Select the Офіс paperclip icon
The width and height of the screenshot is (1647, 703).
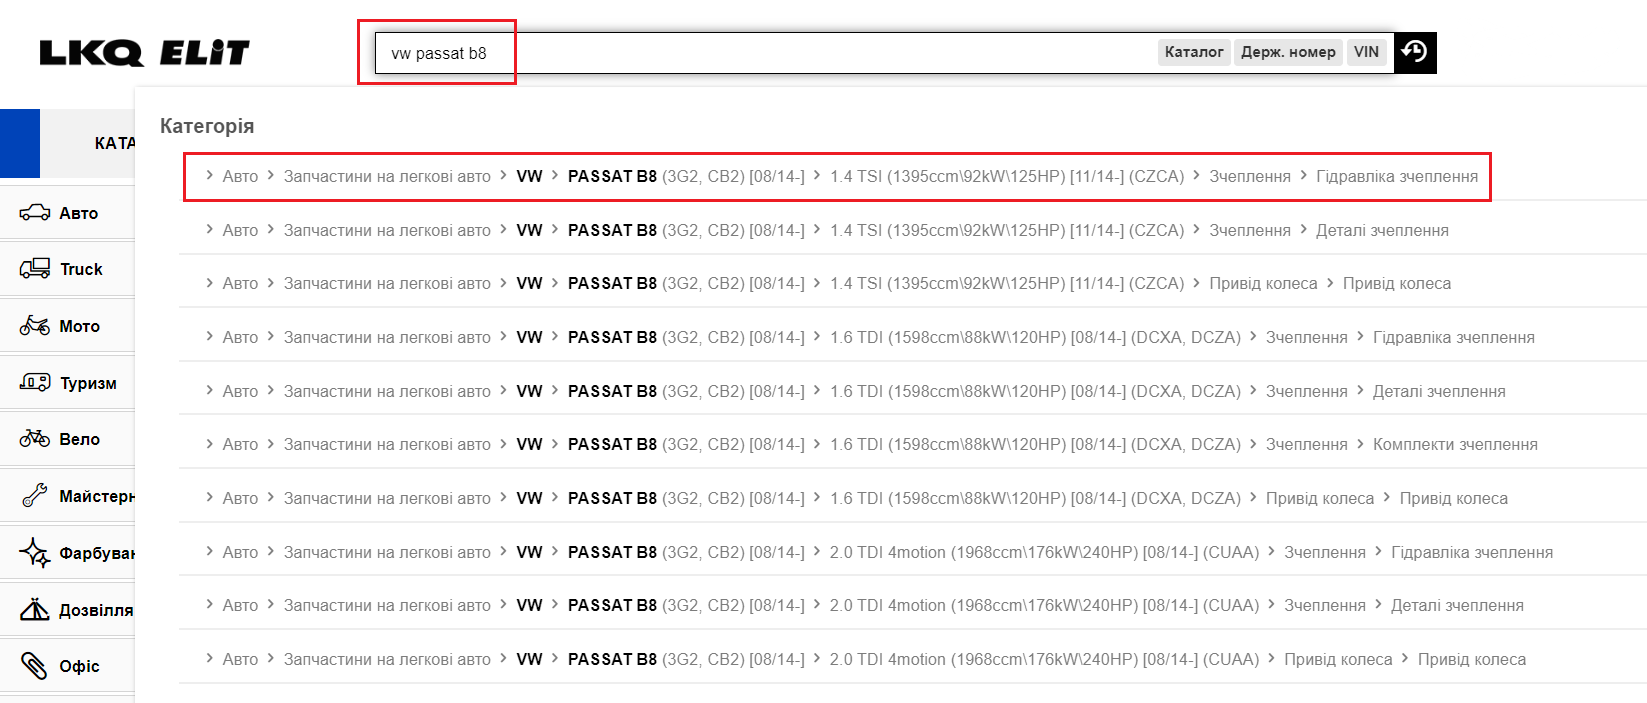[35, 666]
